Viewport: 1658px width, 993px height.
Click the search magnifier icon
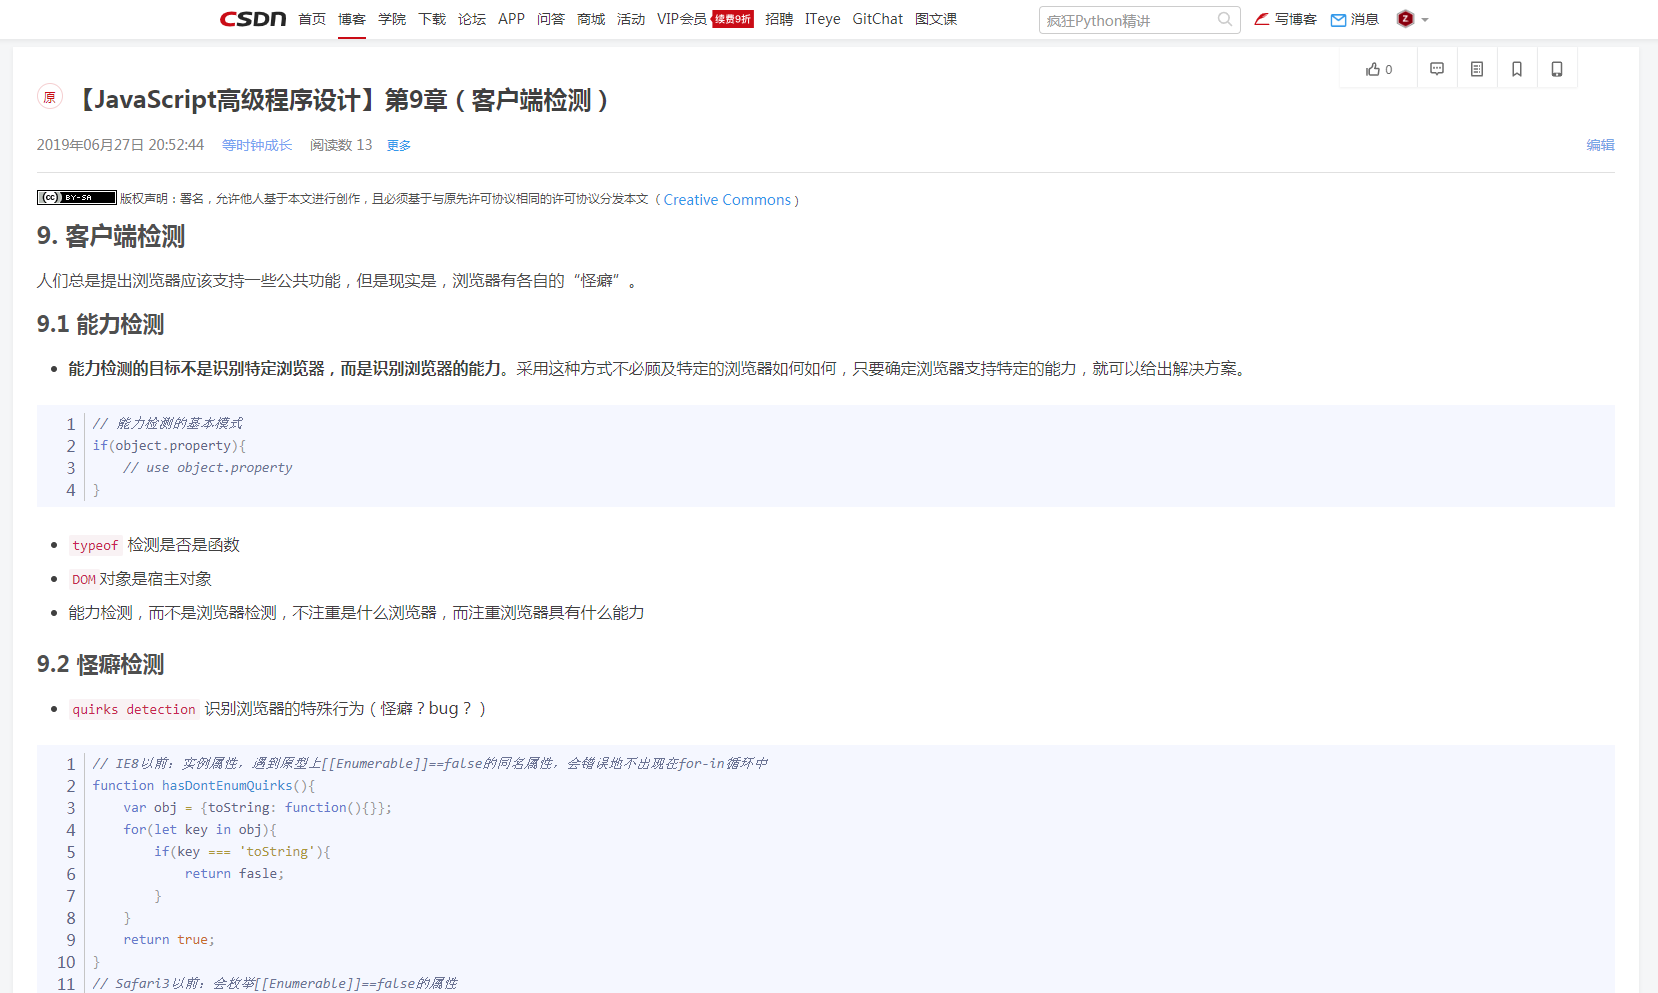coord(1224,19)
